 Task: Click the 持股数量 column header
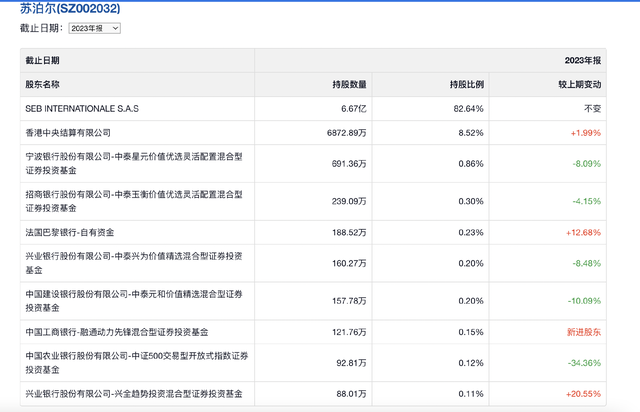[x=349, y=85]
